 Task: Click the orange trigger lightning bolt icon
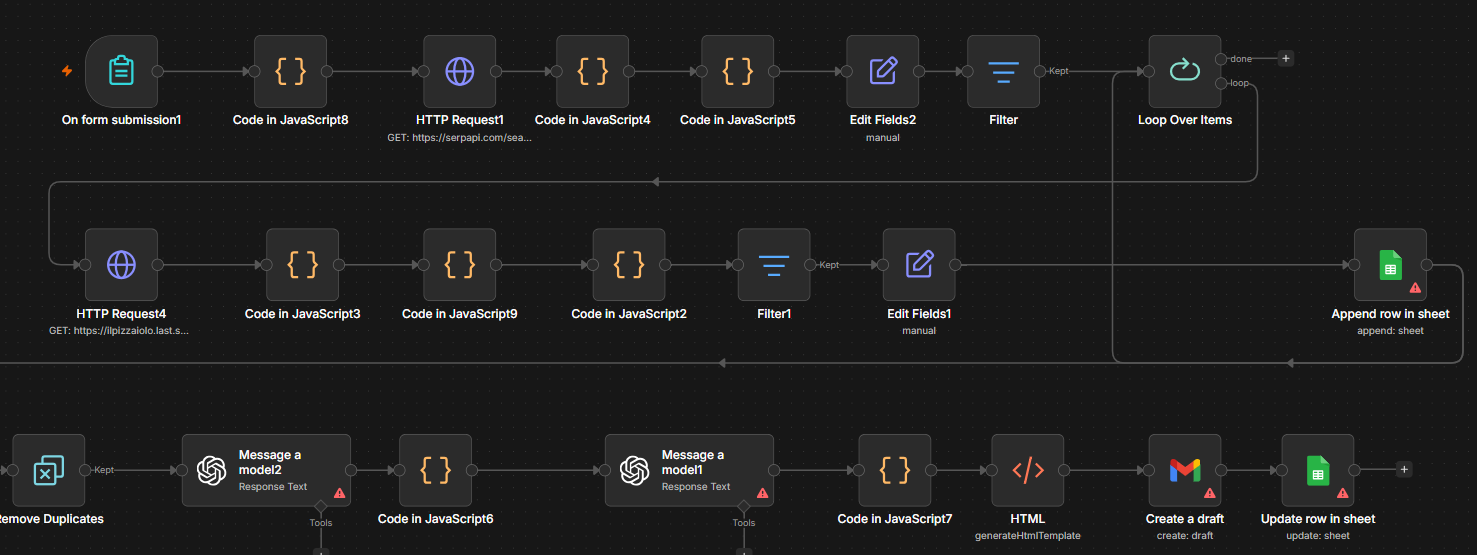[67, 71]
